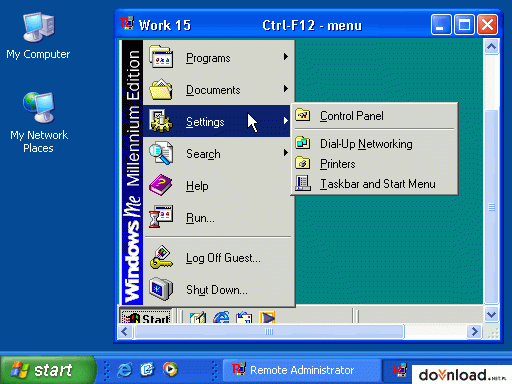Switch to Remote Administrator taskbar button
Viewport: 512px width, 384px height.
pos(302,370)
